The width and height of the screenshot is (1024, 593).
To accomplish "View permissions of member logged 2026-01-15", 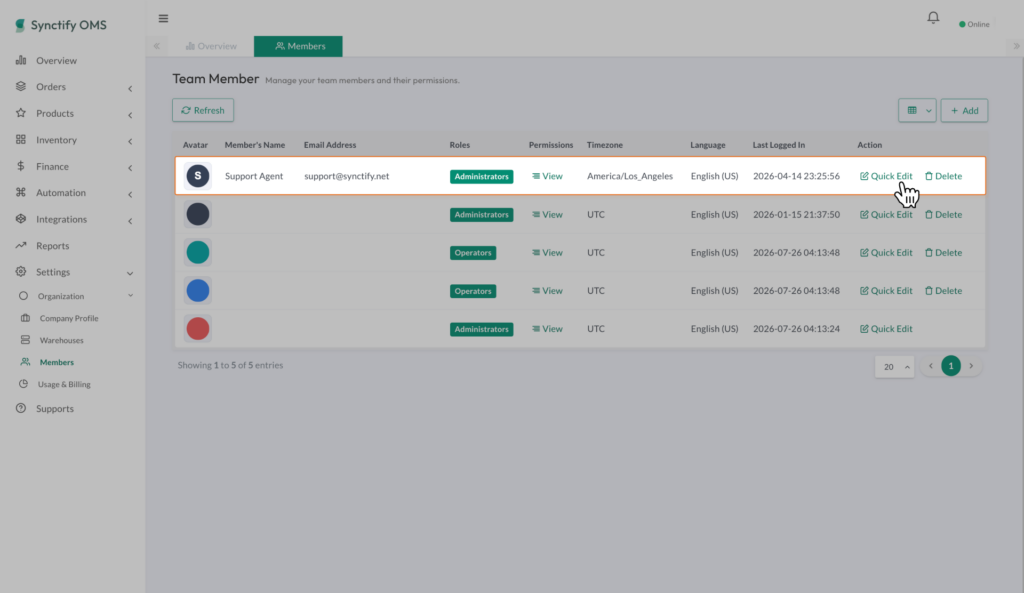I will pos(547,214).
